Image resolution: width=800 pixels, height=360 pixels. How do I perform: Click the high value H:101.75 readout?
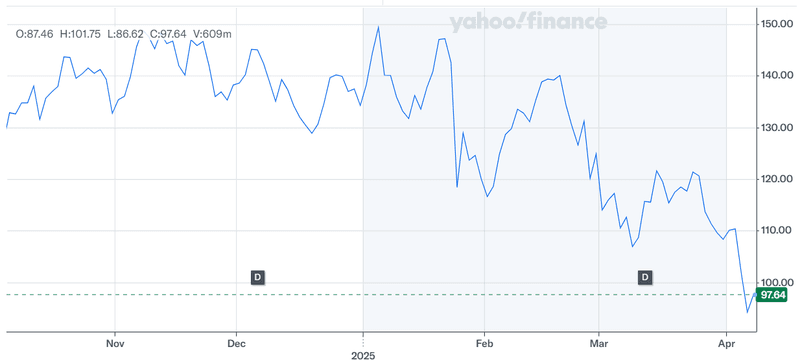pyautogui.click(x=80, y=34)
